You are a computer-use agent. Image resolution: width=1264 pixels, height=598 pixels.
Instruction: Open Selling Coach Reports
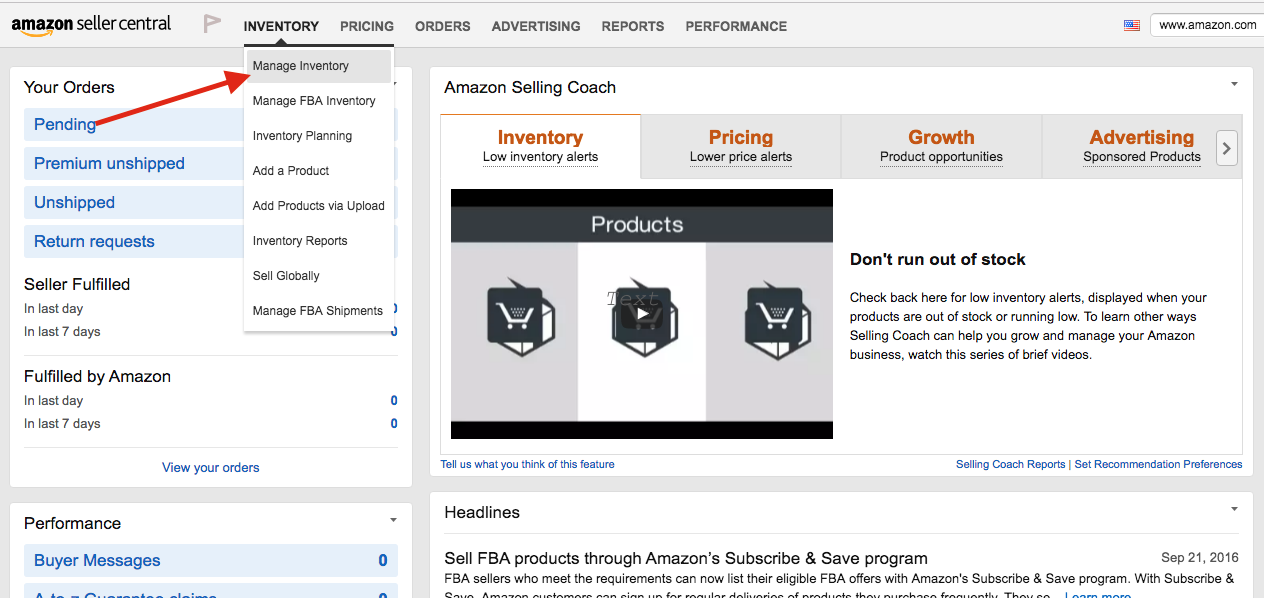[x=1010, y=463]
